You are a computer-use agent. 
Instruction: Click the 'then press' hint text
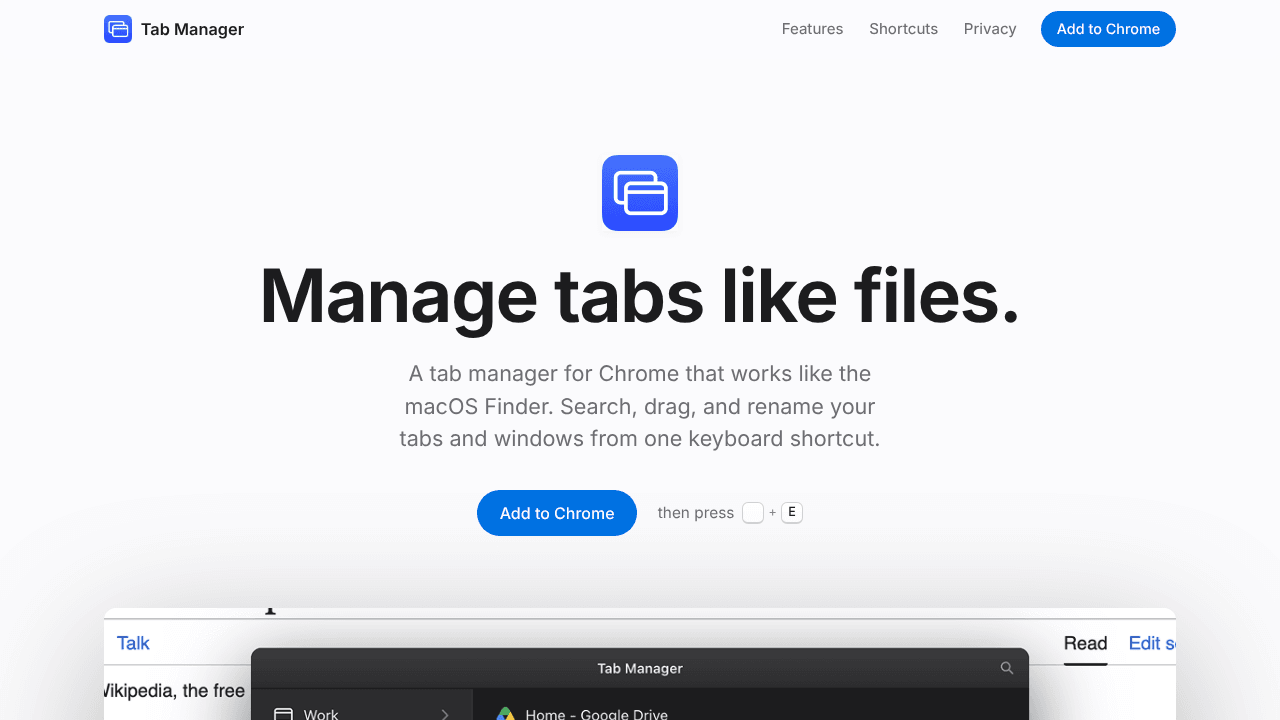coord(696,513)
